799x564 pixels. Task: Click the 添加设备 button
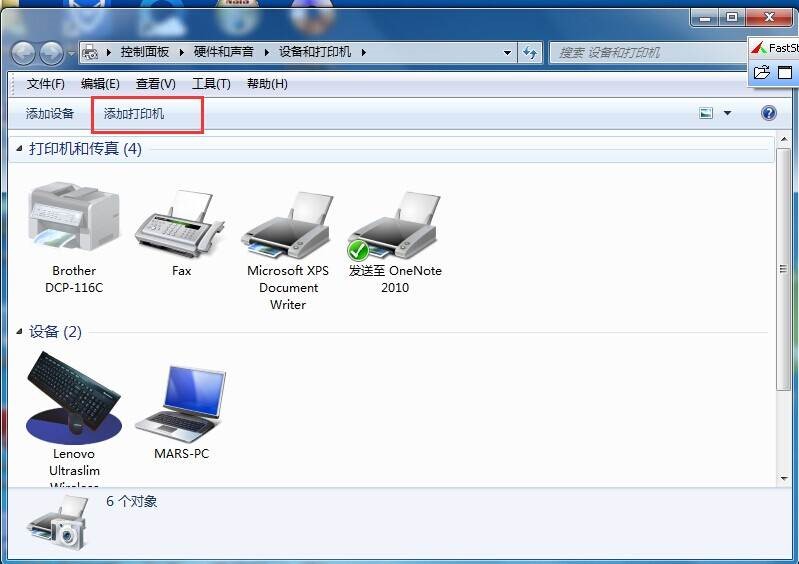click(x=50, y=114)
